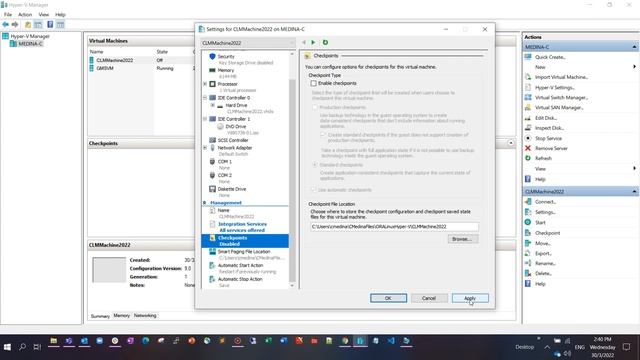Screen dimensions: 640x360
Task: Open Hyper-V Settings action
Action: coord(554,88)
